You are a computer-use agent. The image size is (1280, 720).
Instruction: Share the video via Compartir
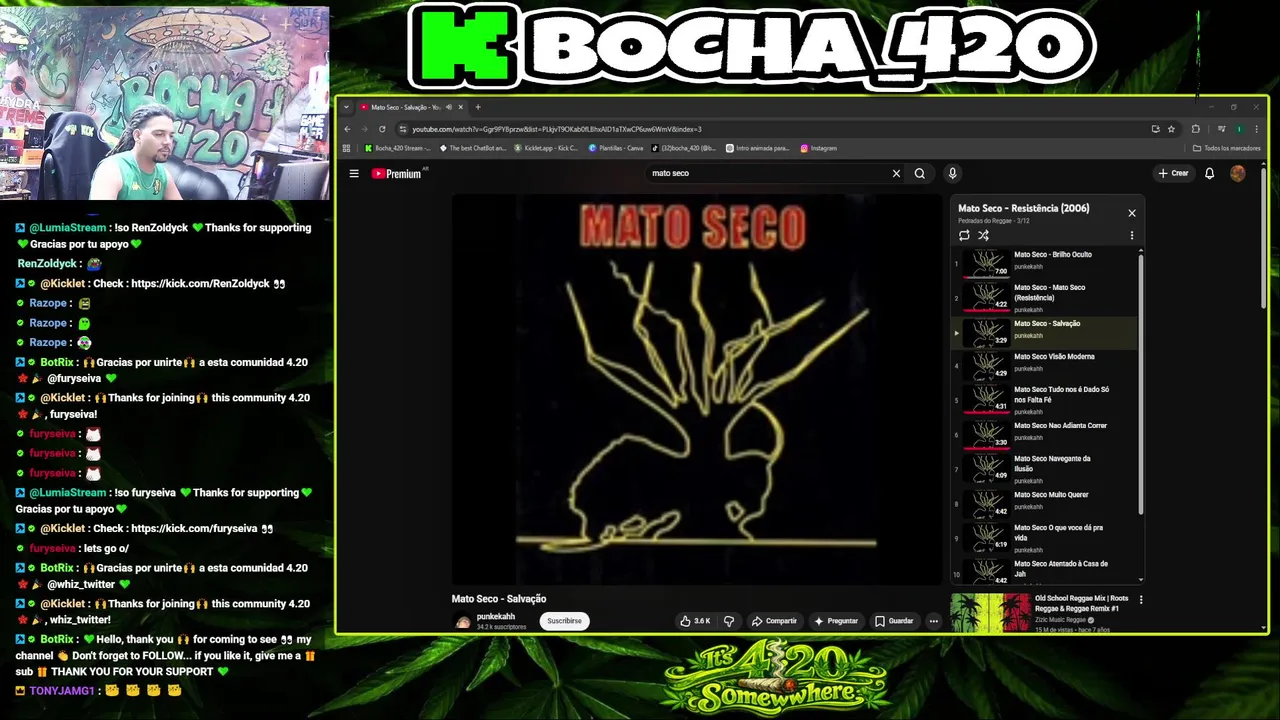(x=774, y=621)
